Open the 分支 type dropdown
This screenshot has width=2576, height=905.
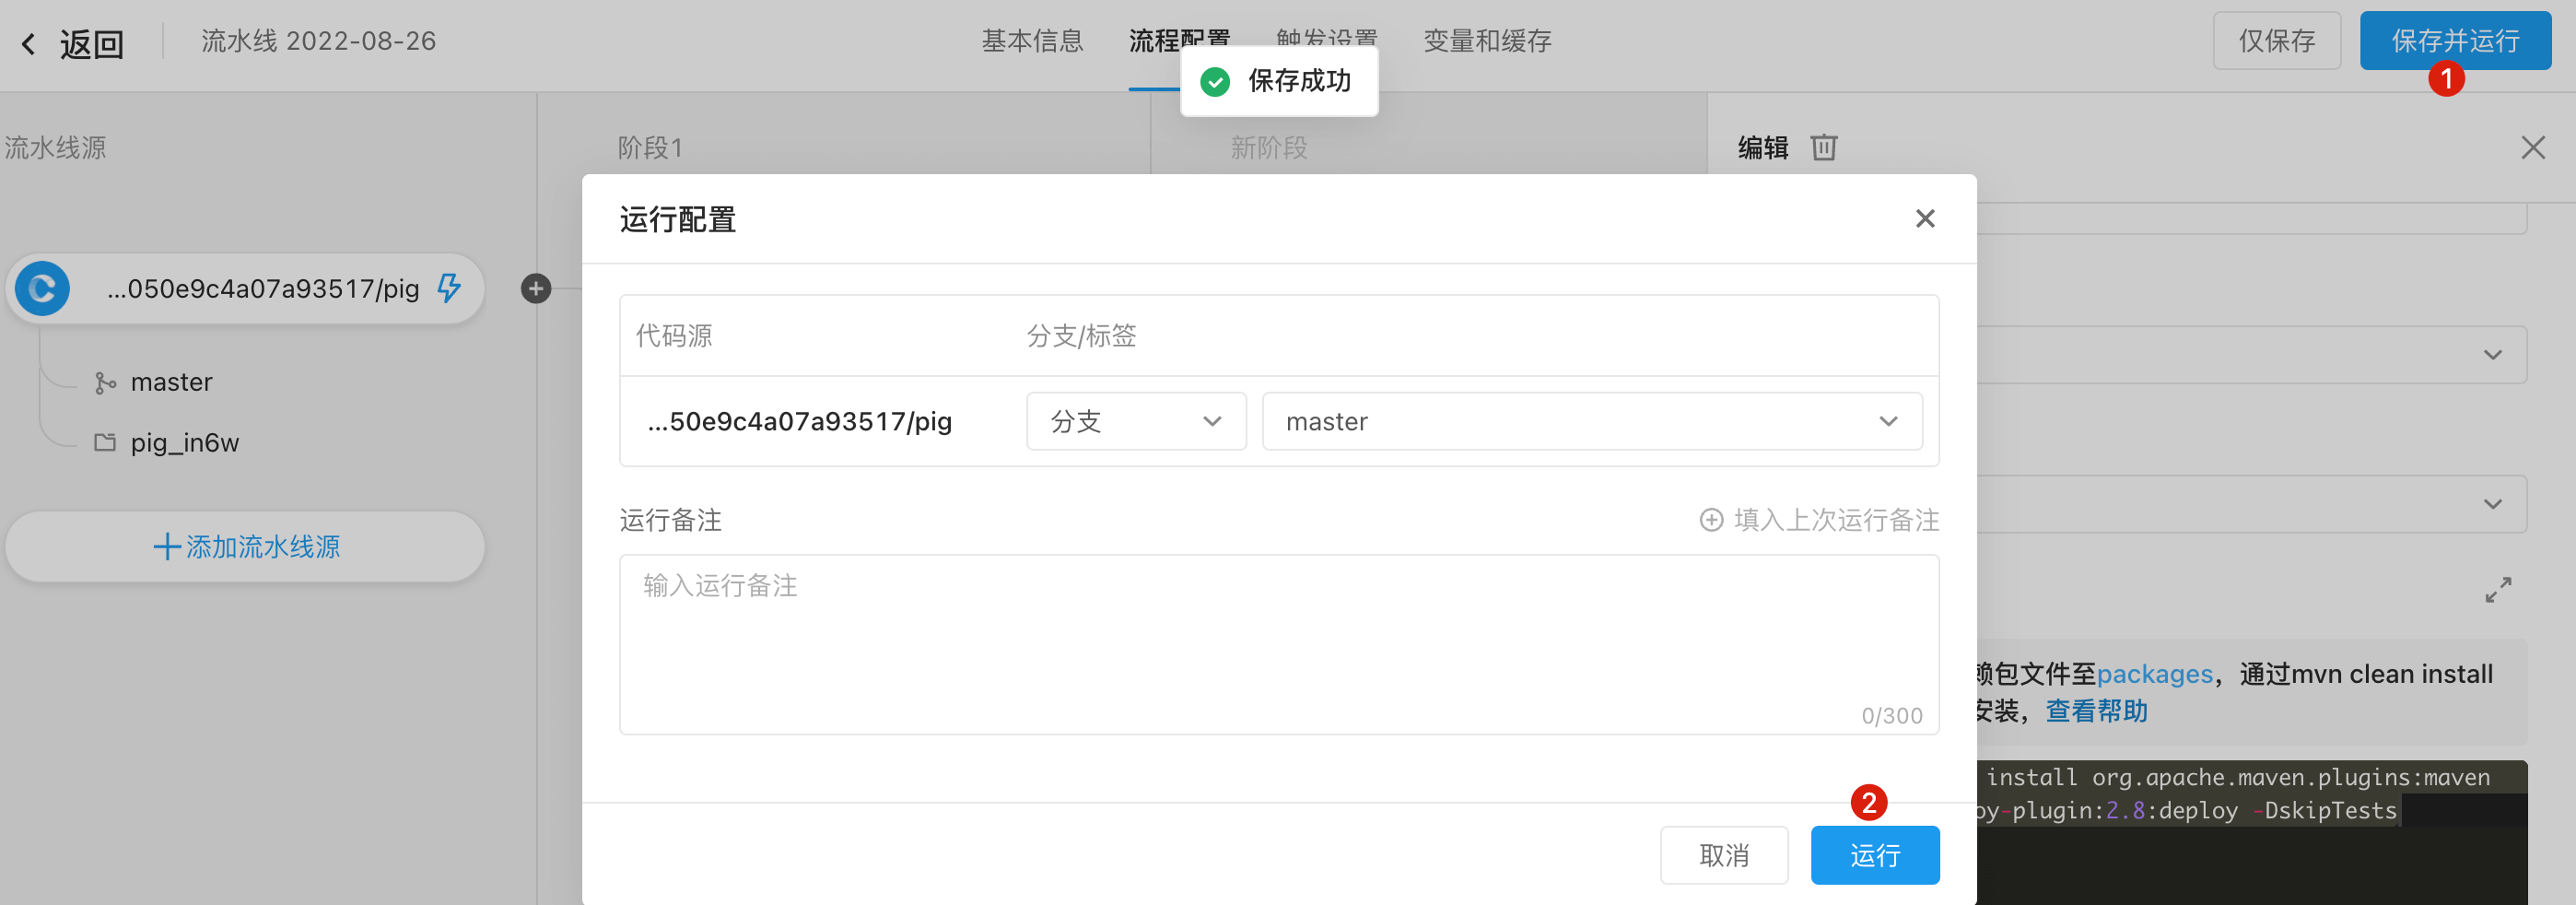point(1136,421)
